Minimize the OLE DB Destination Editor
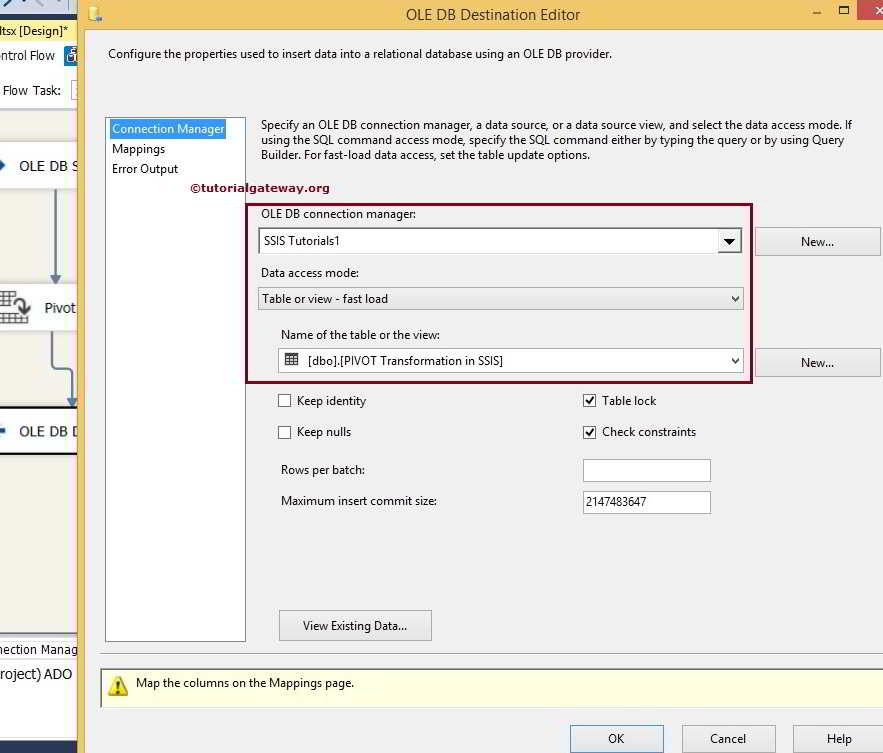Viewport: 883px width, 753px height. [817, 12]
